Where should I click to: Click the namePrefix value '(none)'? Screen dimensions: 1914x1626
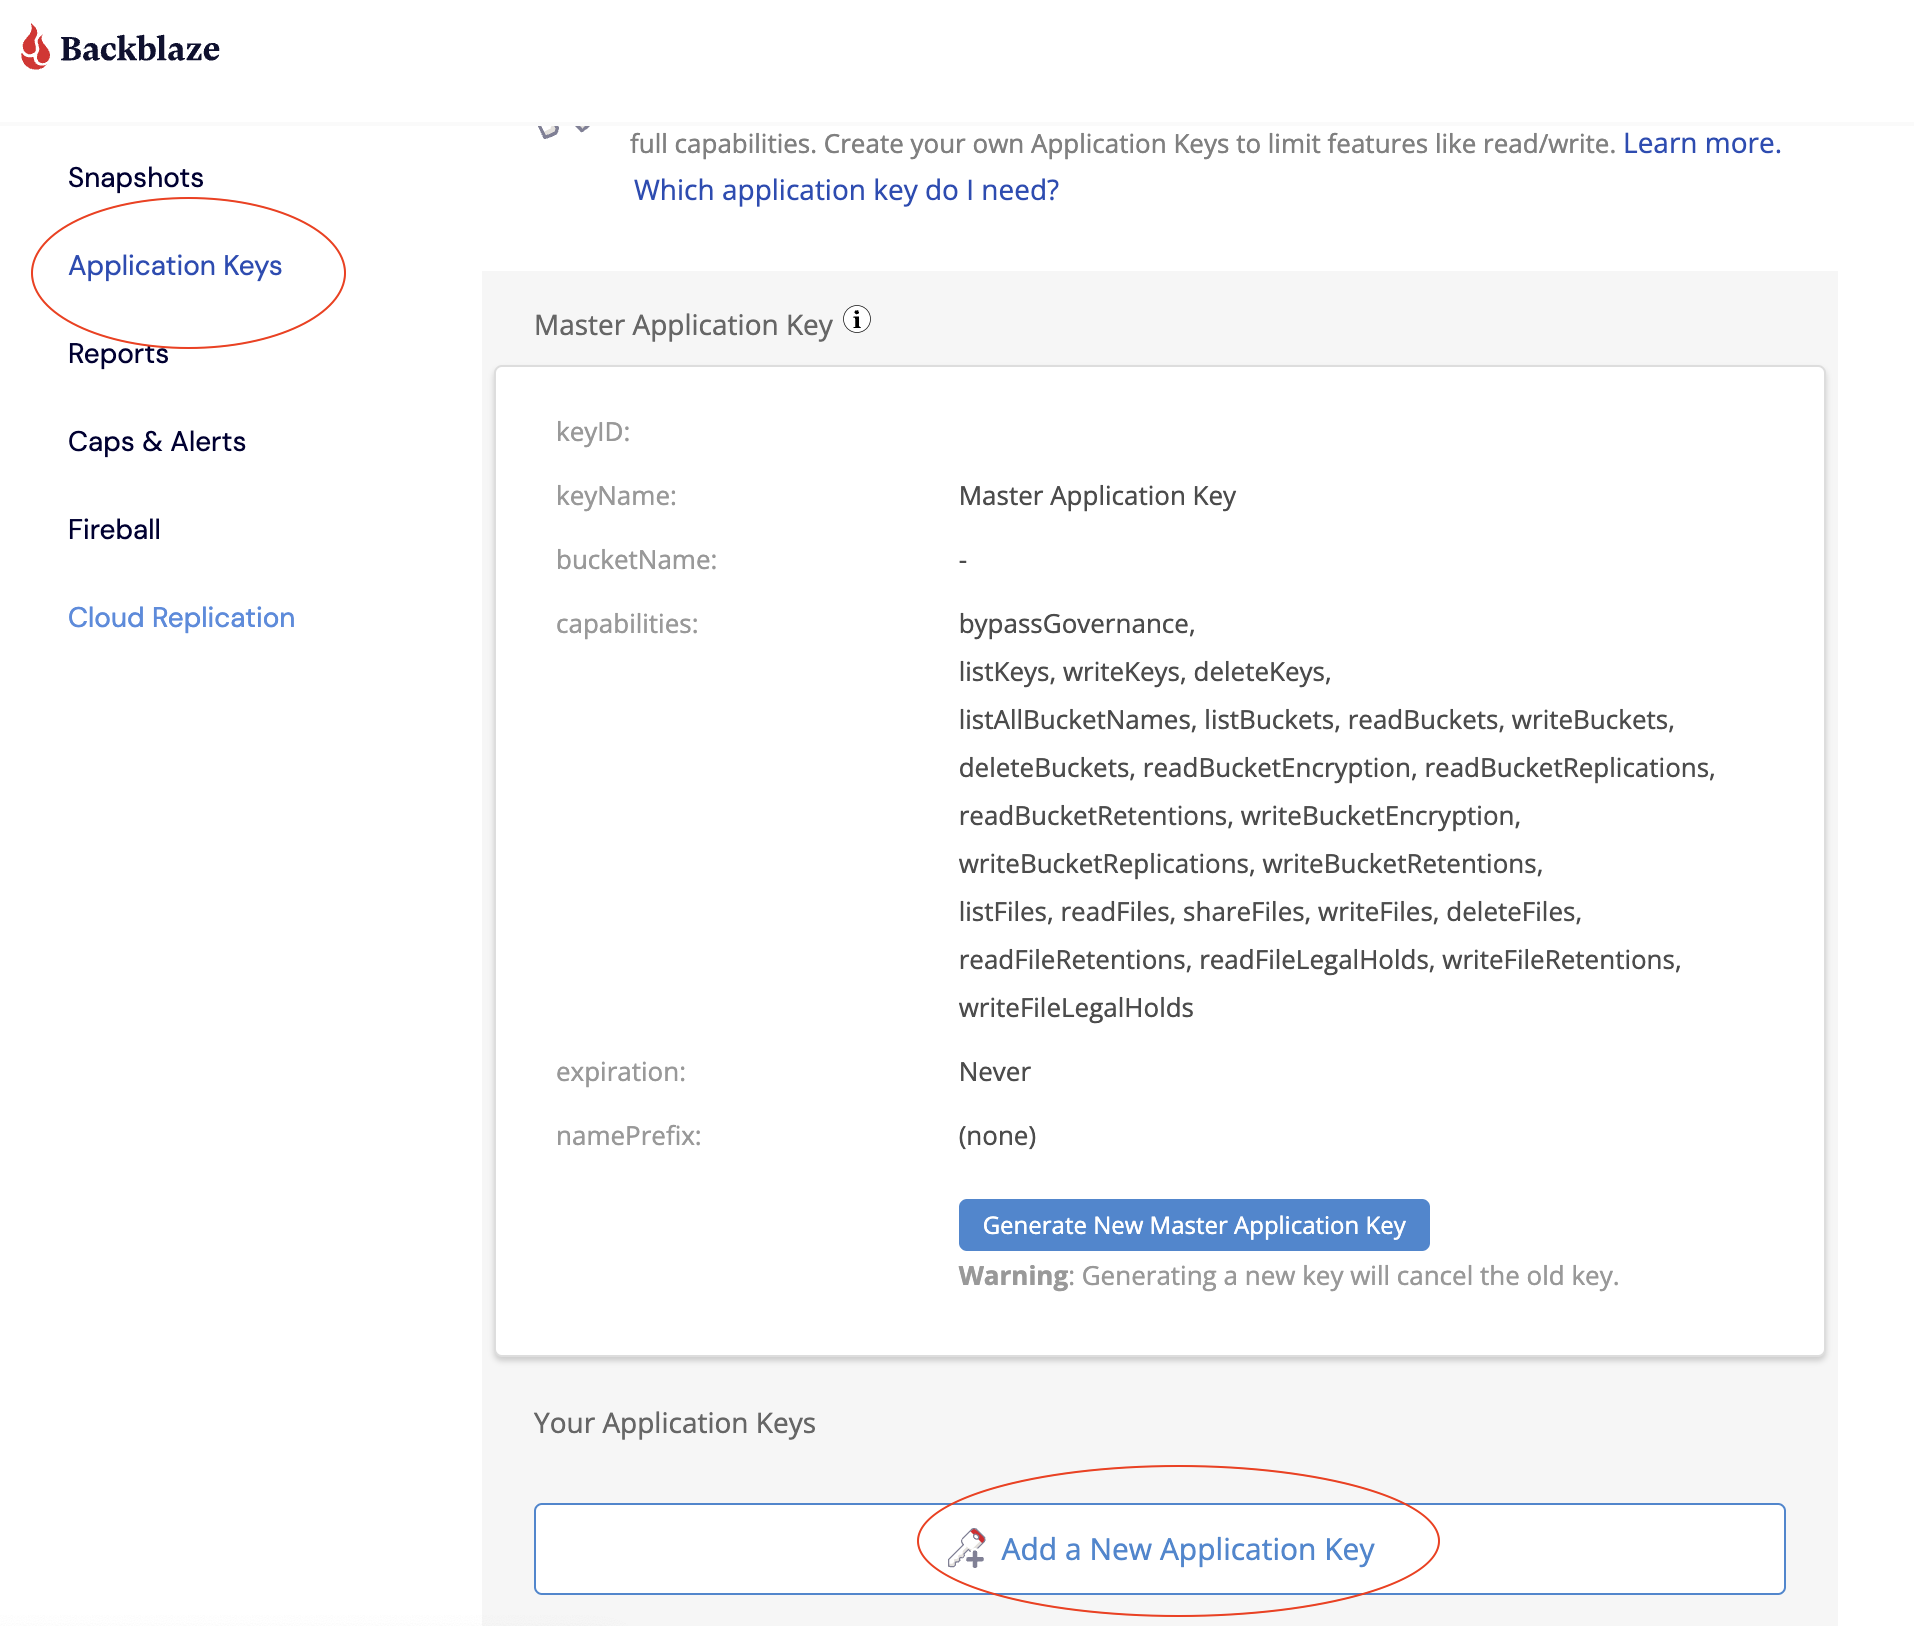997,1136
